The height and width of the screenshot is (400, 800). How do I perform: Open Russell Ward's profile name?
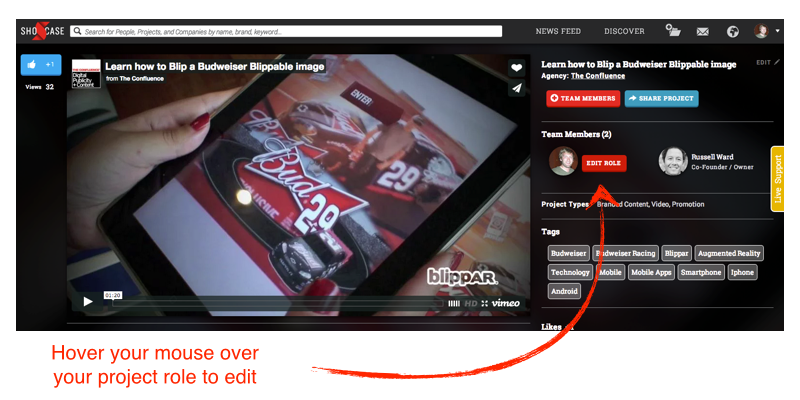coord(712,157)
